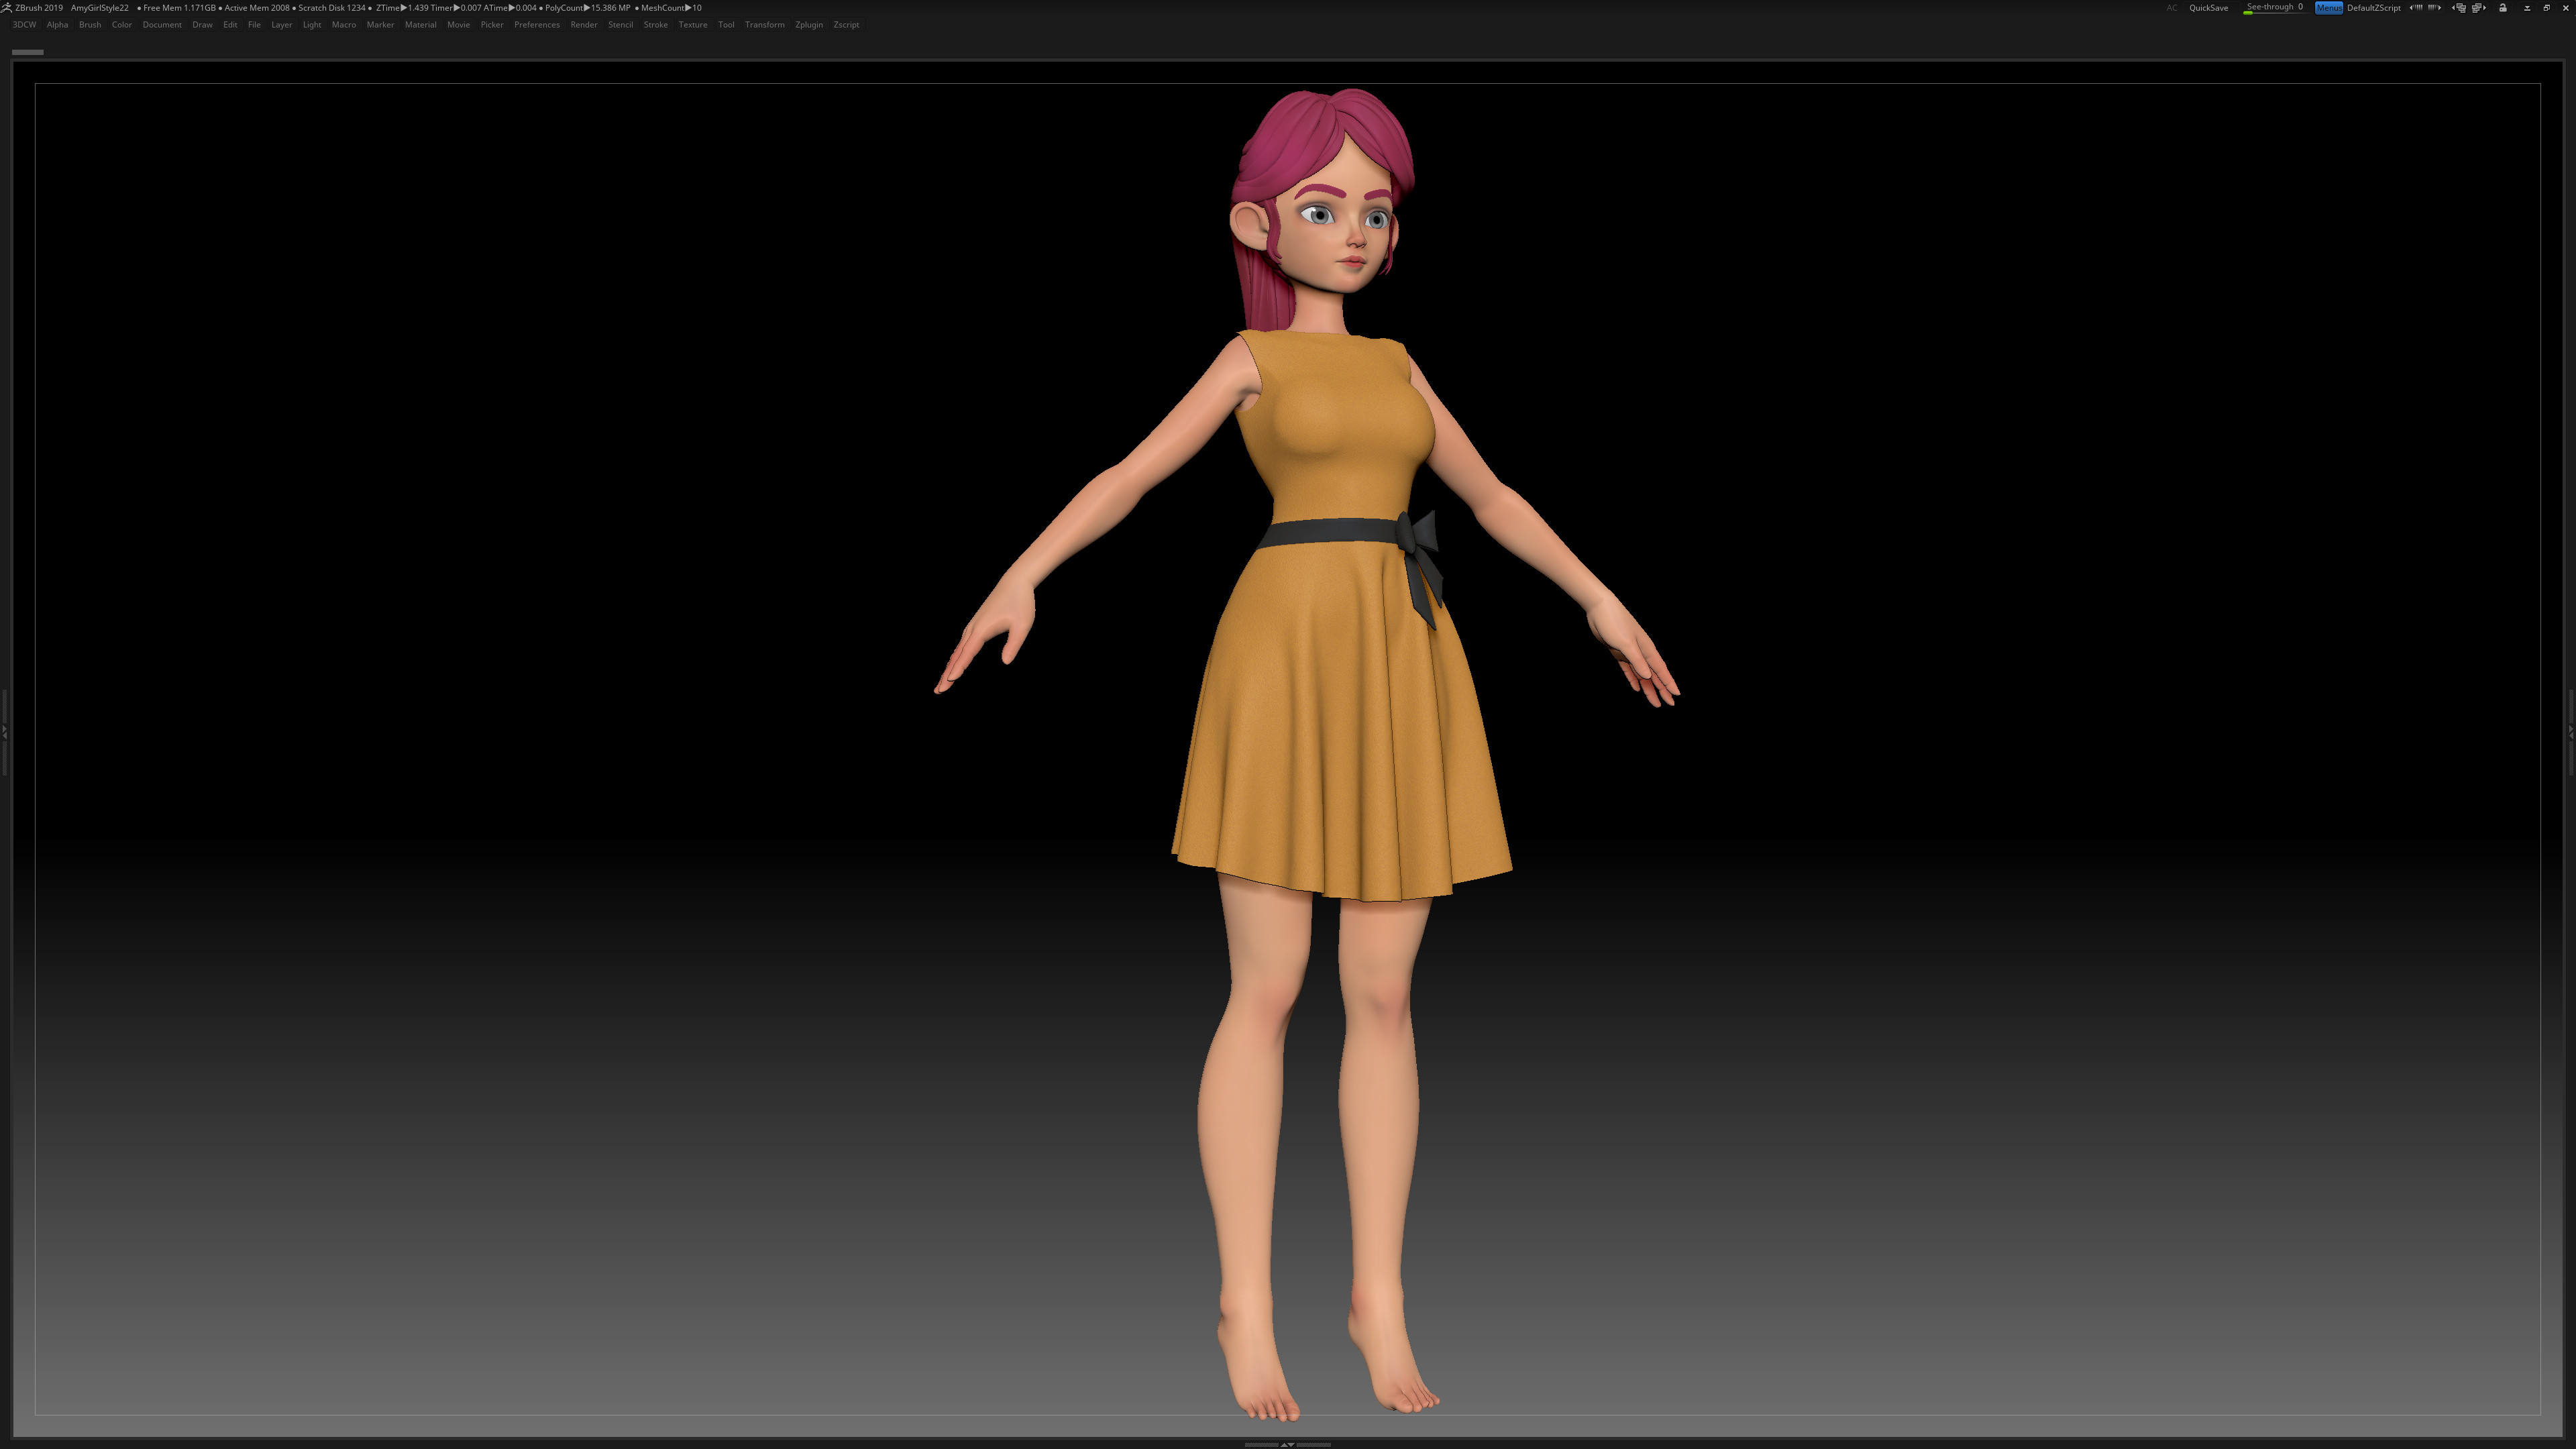Load next UI layout icon
The height and width of the screenshot is (1449, 2576).
click(2479, 8)
